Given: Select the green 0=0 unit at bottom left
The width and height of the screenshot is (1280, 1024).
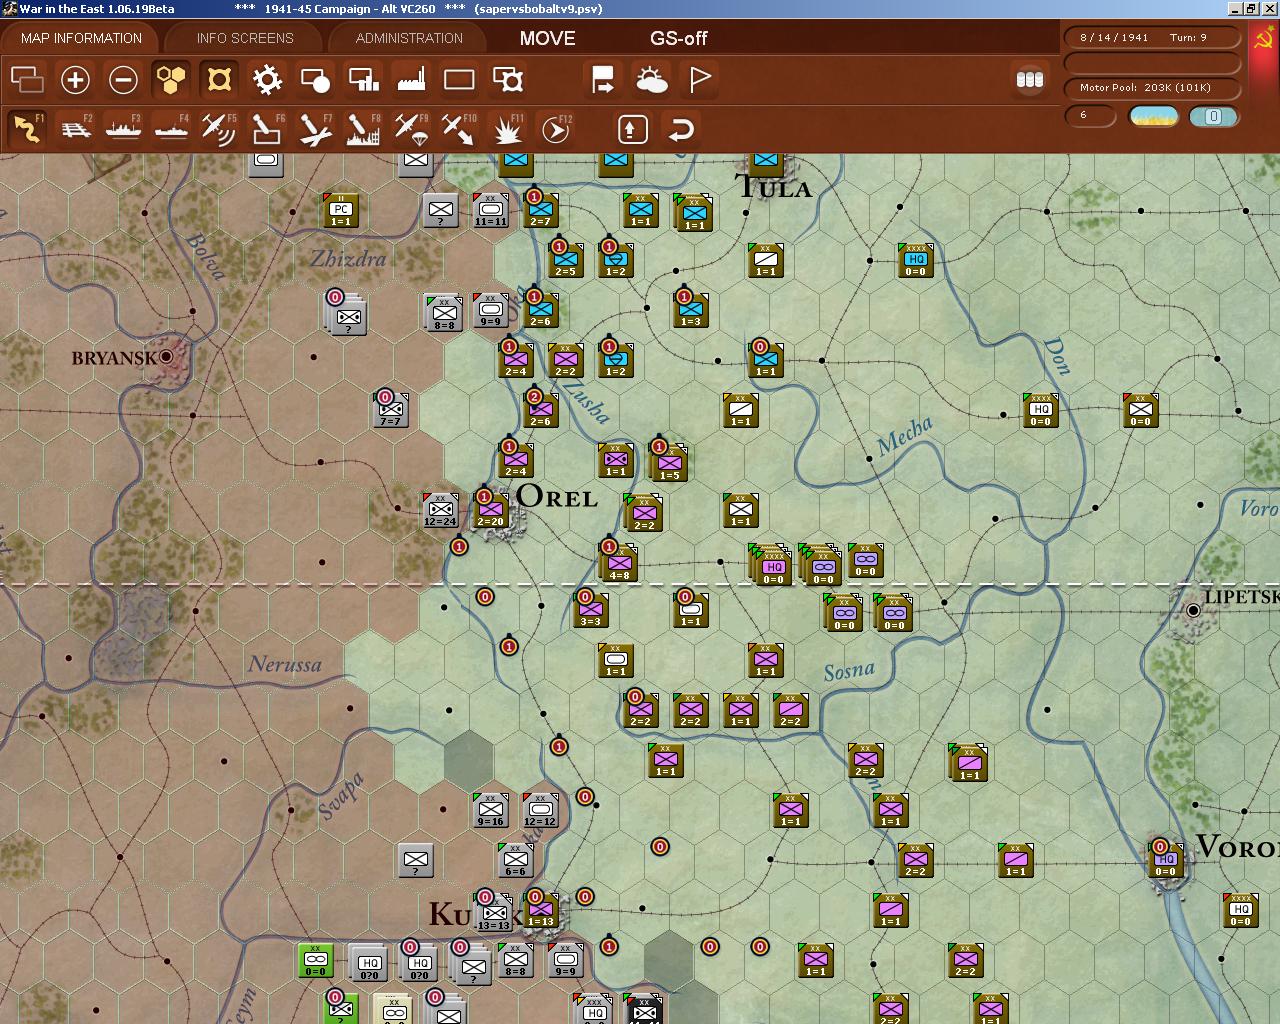Looking at the screenshot, I should click(316, 960).
